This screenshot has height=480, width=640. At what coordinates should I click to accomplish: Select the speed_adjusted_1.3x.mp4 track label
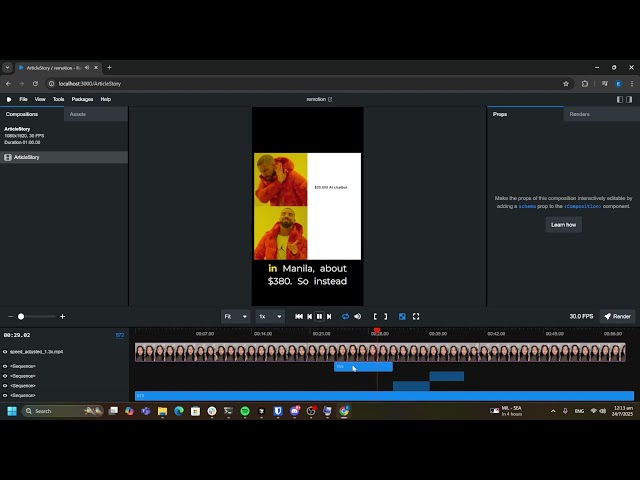pyautogui.click(x=36, y=352)
